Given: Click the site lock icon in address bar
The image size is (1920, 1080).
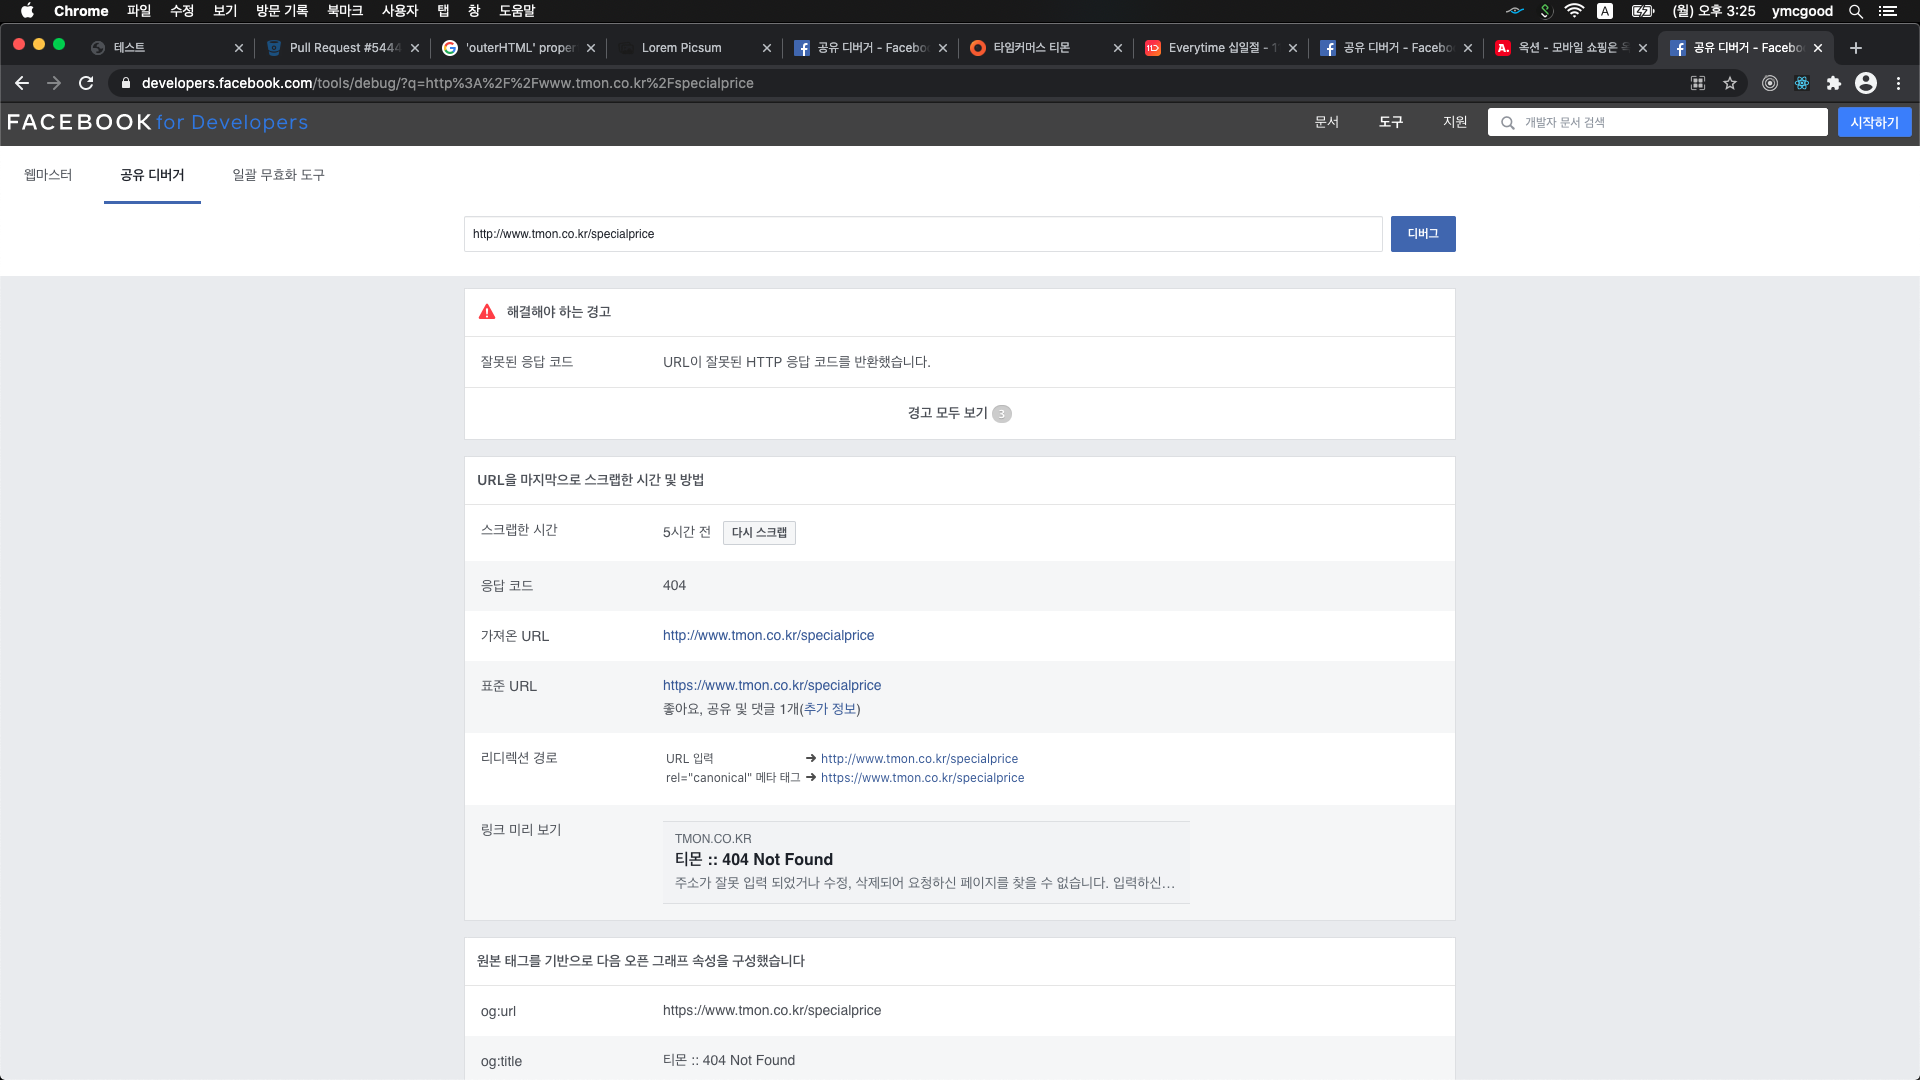Looking at the screenshot, I should 126,83.
